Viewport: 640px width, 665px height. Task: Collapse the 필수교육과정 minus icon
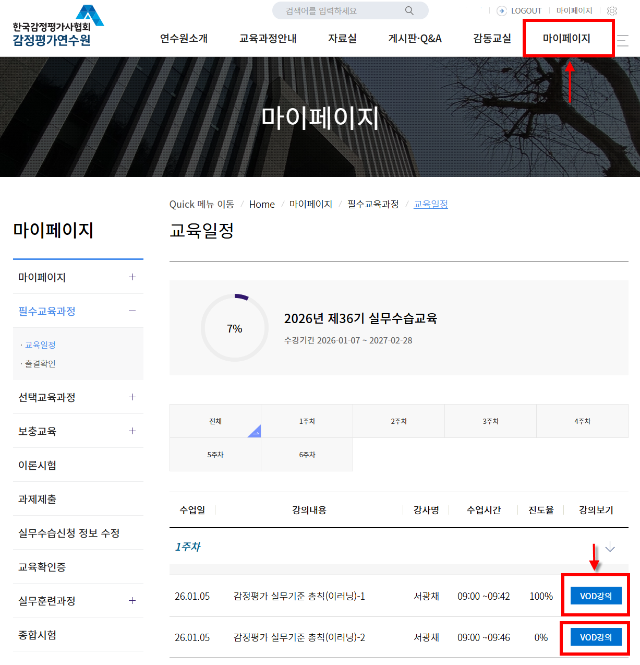click(132, 311)
